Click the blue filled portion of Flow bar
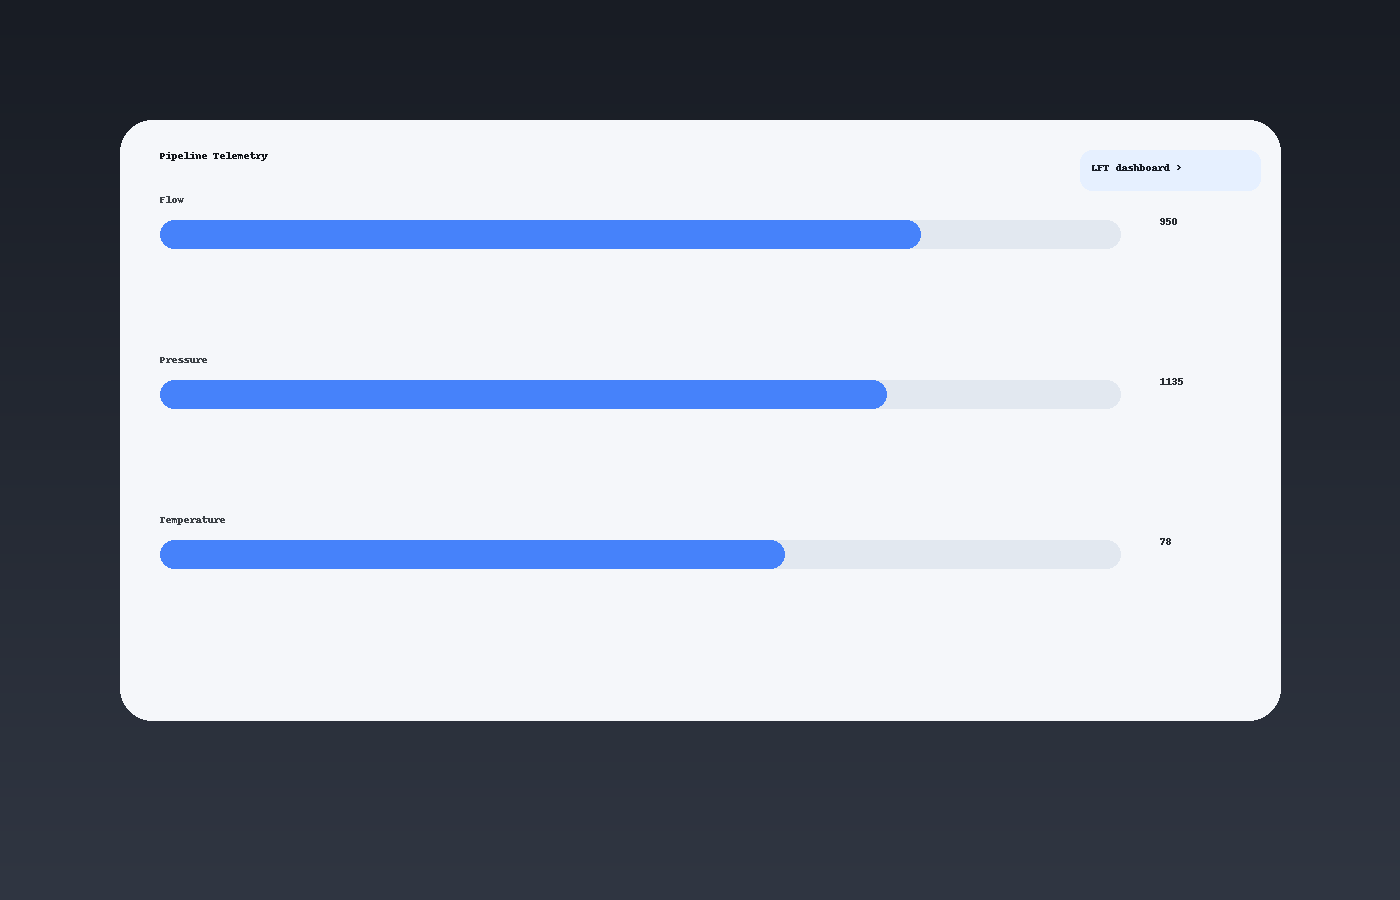The height and width of the screenshot is (900, 1400). (x=540, y=234)
